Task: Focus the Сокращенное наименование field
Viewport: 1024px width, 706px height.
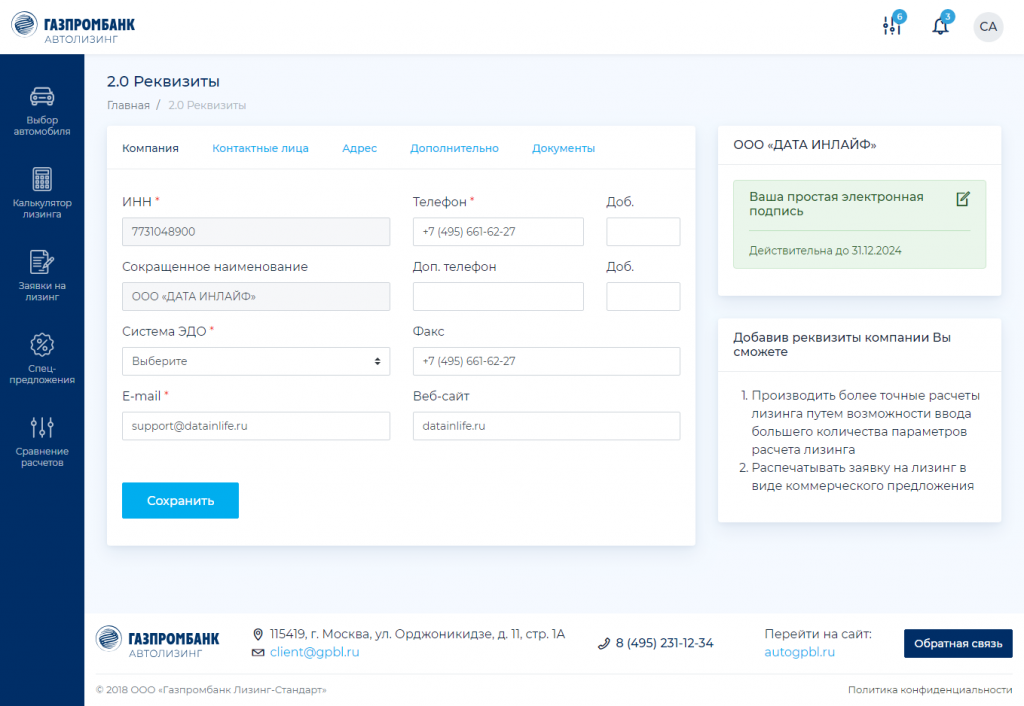Action: pyautogui.click(x=256, y=297)
